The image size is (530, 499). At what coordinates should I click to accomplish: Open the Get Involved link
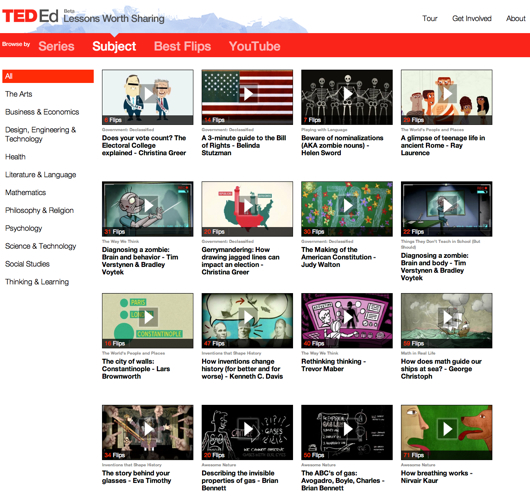pos(472,18)
